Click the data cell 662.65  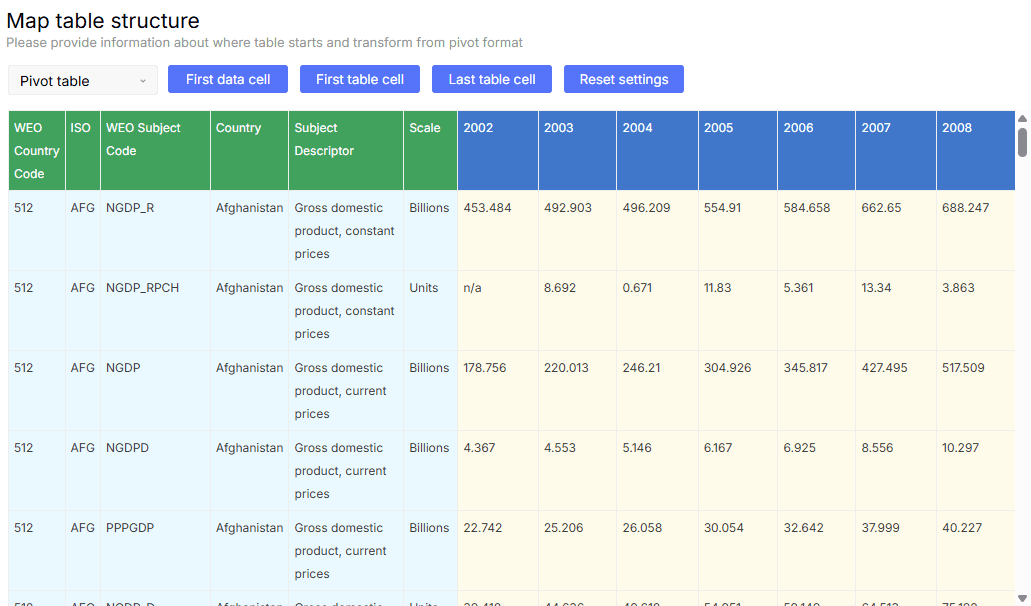coord(896,231)
